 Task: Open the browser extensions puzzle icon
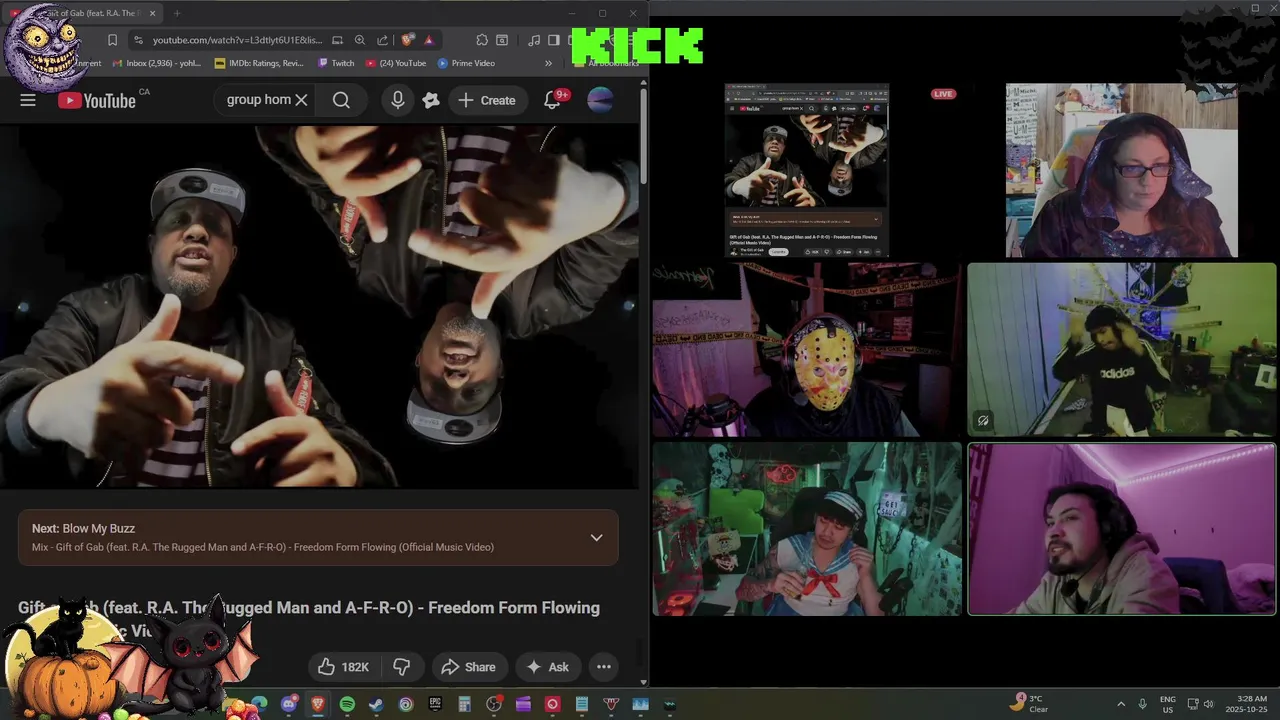pyautogui.click(x=482, y=40)
